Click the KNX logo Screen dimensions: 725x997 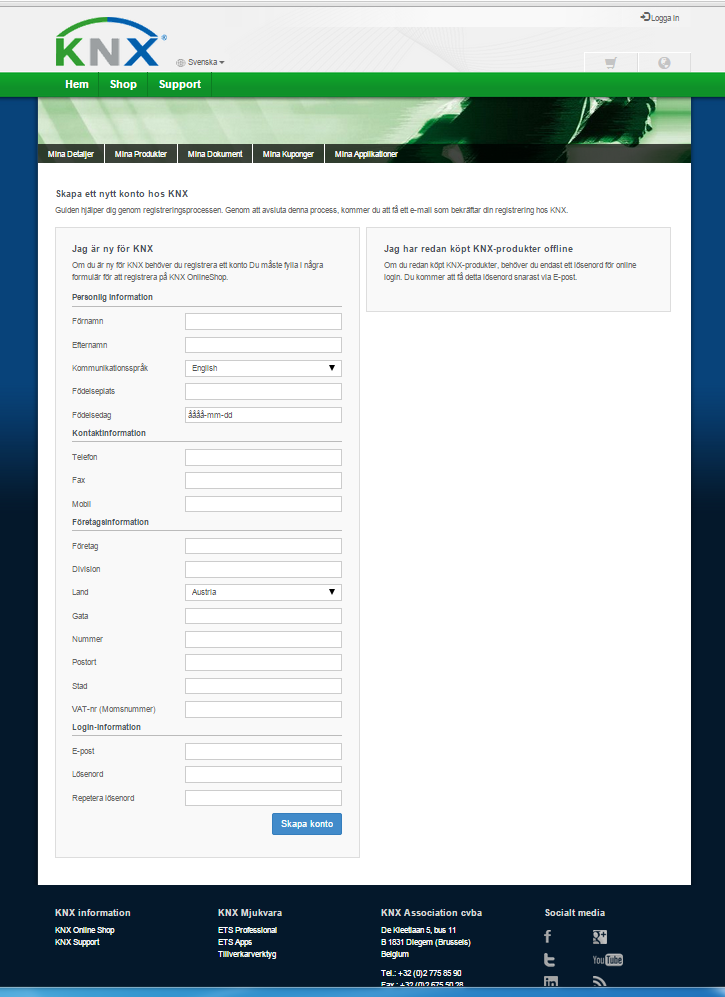[110, 43]
